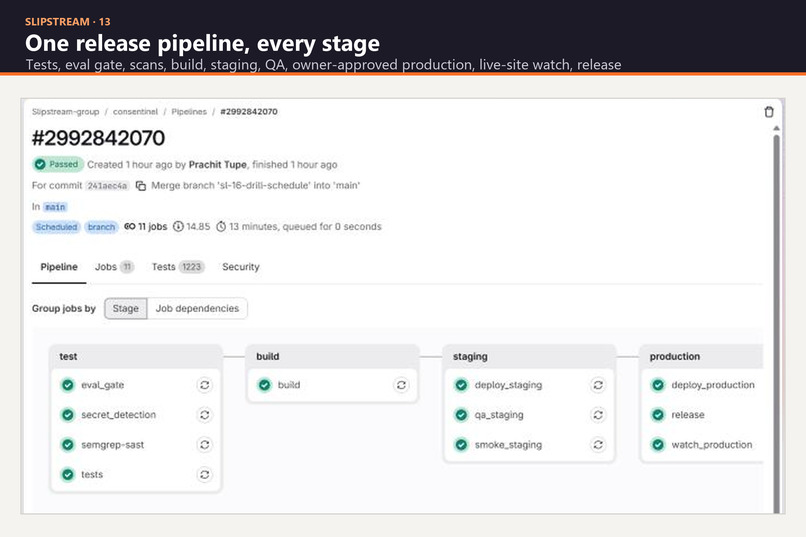Screen dimensions: 806x537
Task: Click eval_gate passed status icon
Action: [68, 385]
